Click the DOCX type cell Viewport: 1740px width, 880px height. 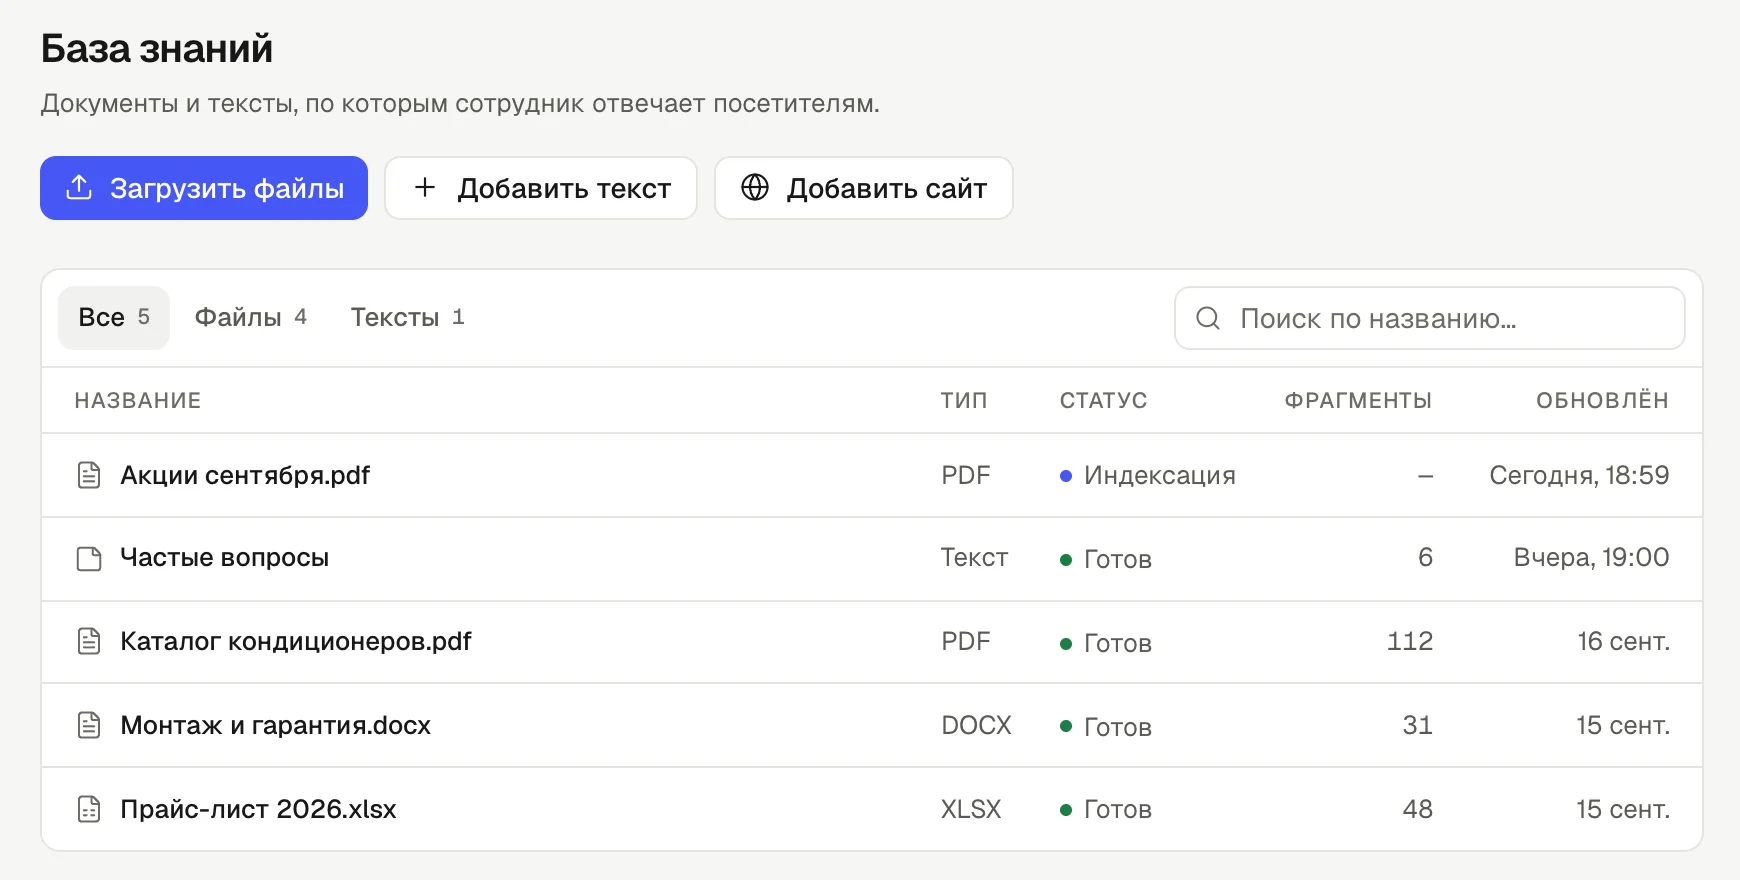coord(976,725)
